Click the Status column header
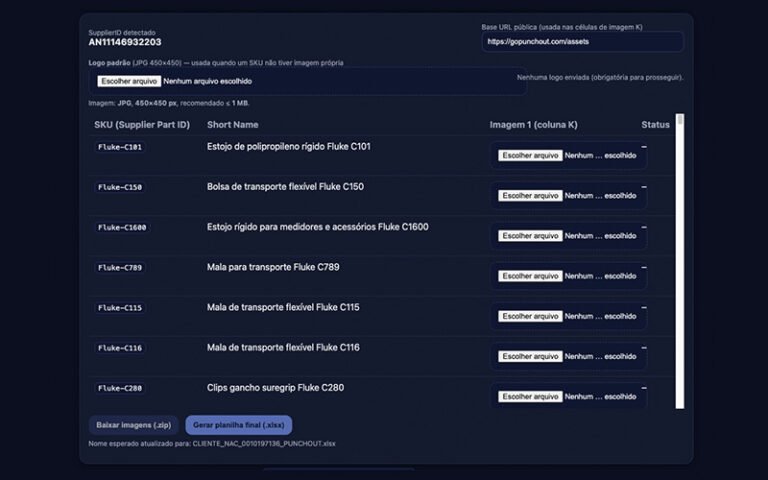The image size is (768, 480). click(655, 125)
